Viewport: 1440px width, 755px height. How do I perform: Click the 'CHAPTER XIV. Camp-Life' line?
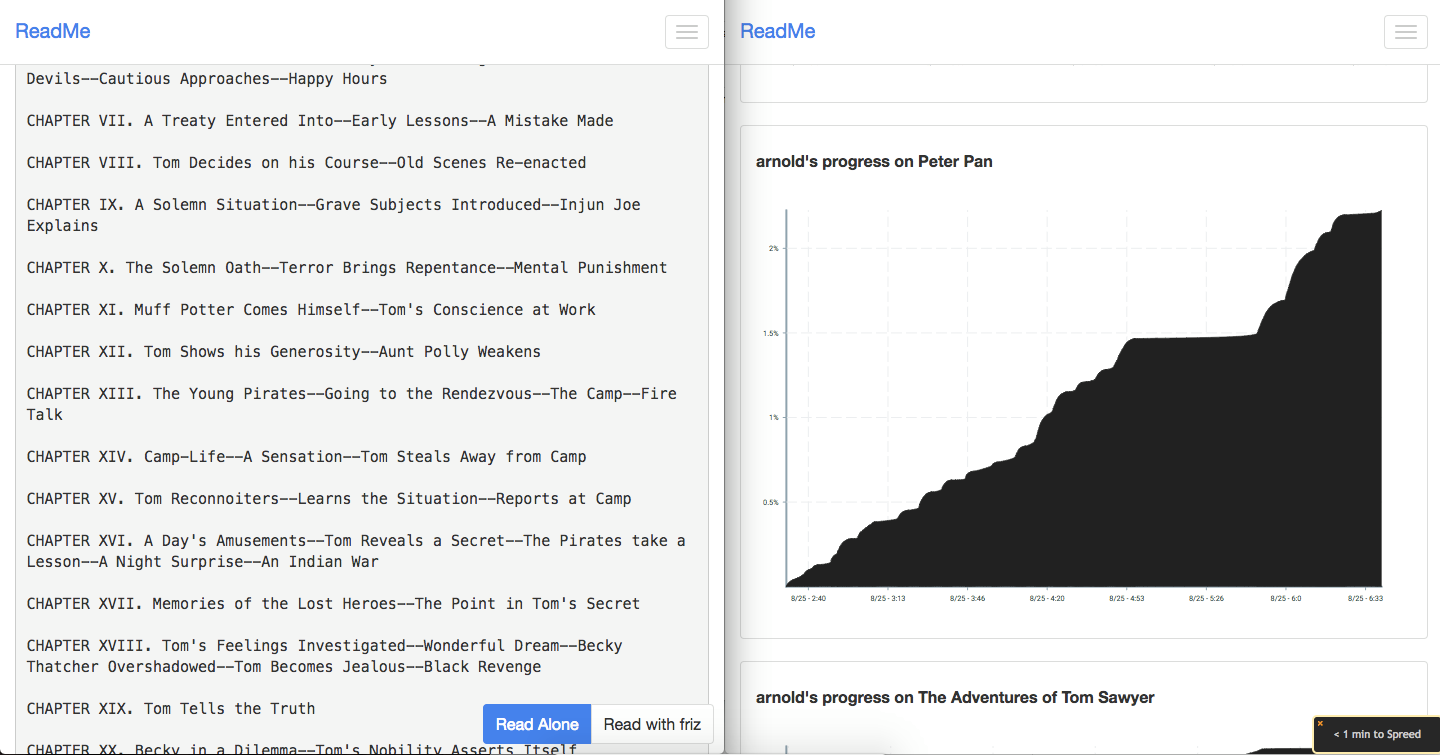point(307,457)
